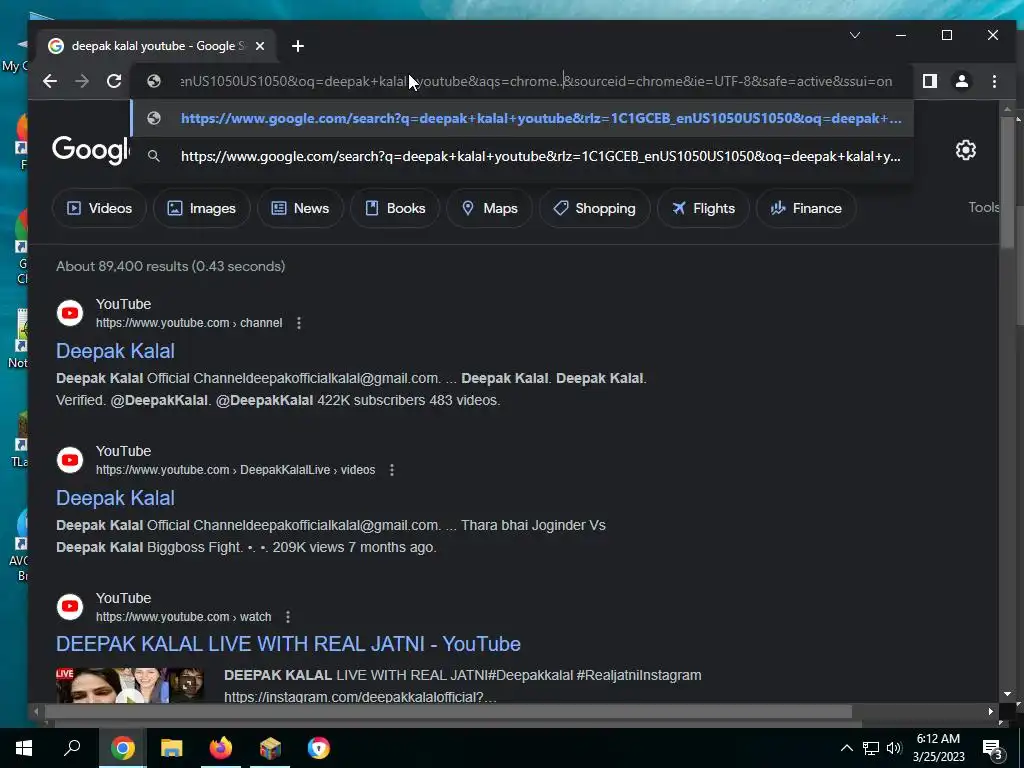The width and height of the screenshot is (1024, 768).
Task: Filter results by Books
Action: (x=395, y=208)
